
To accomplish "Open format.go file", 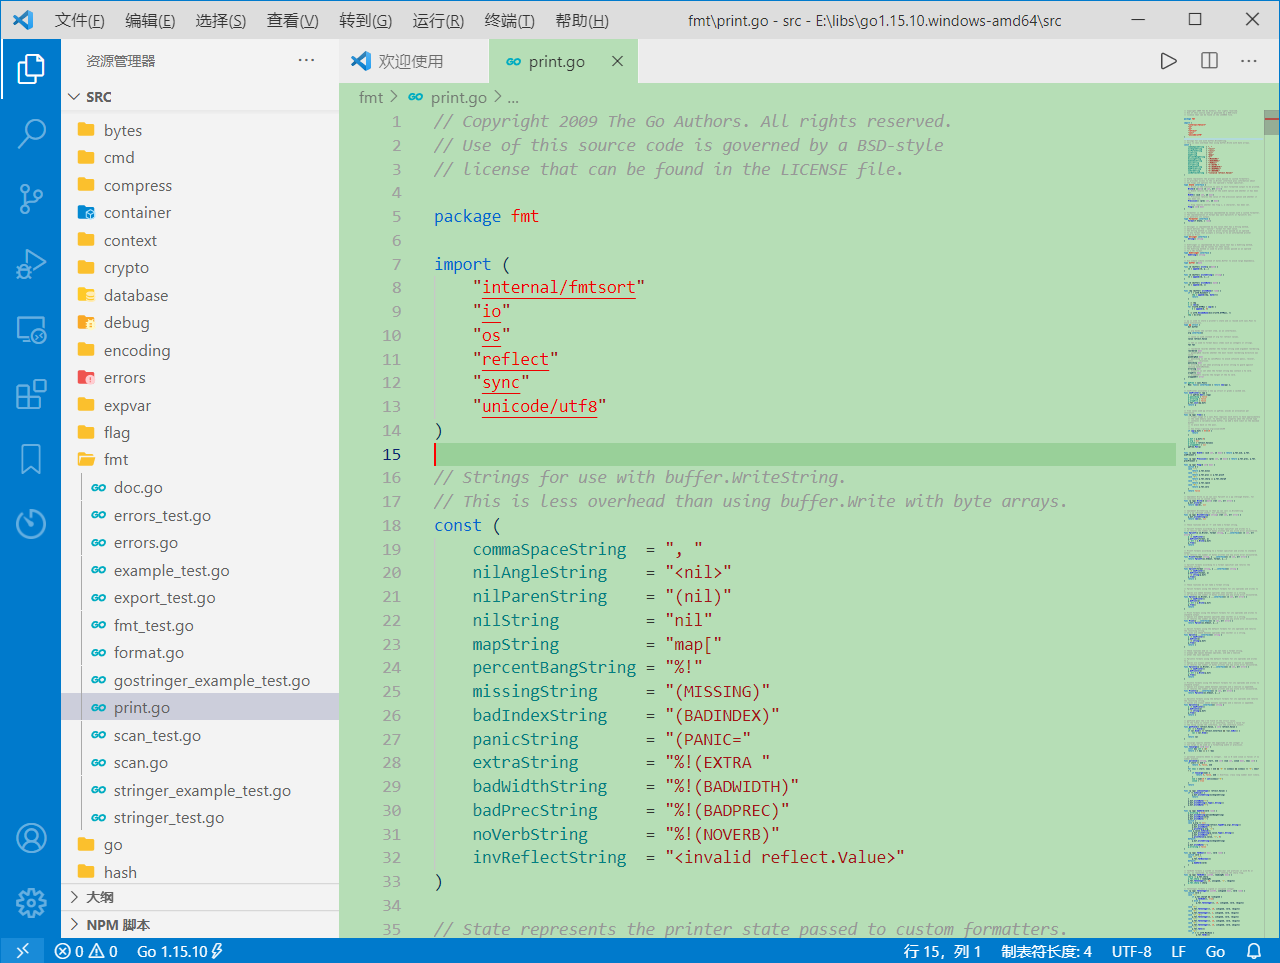I will [x=200, y=653].
